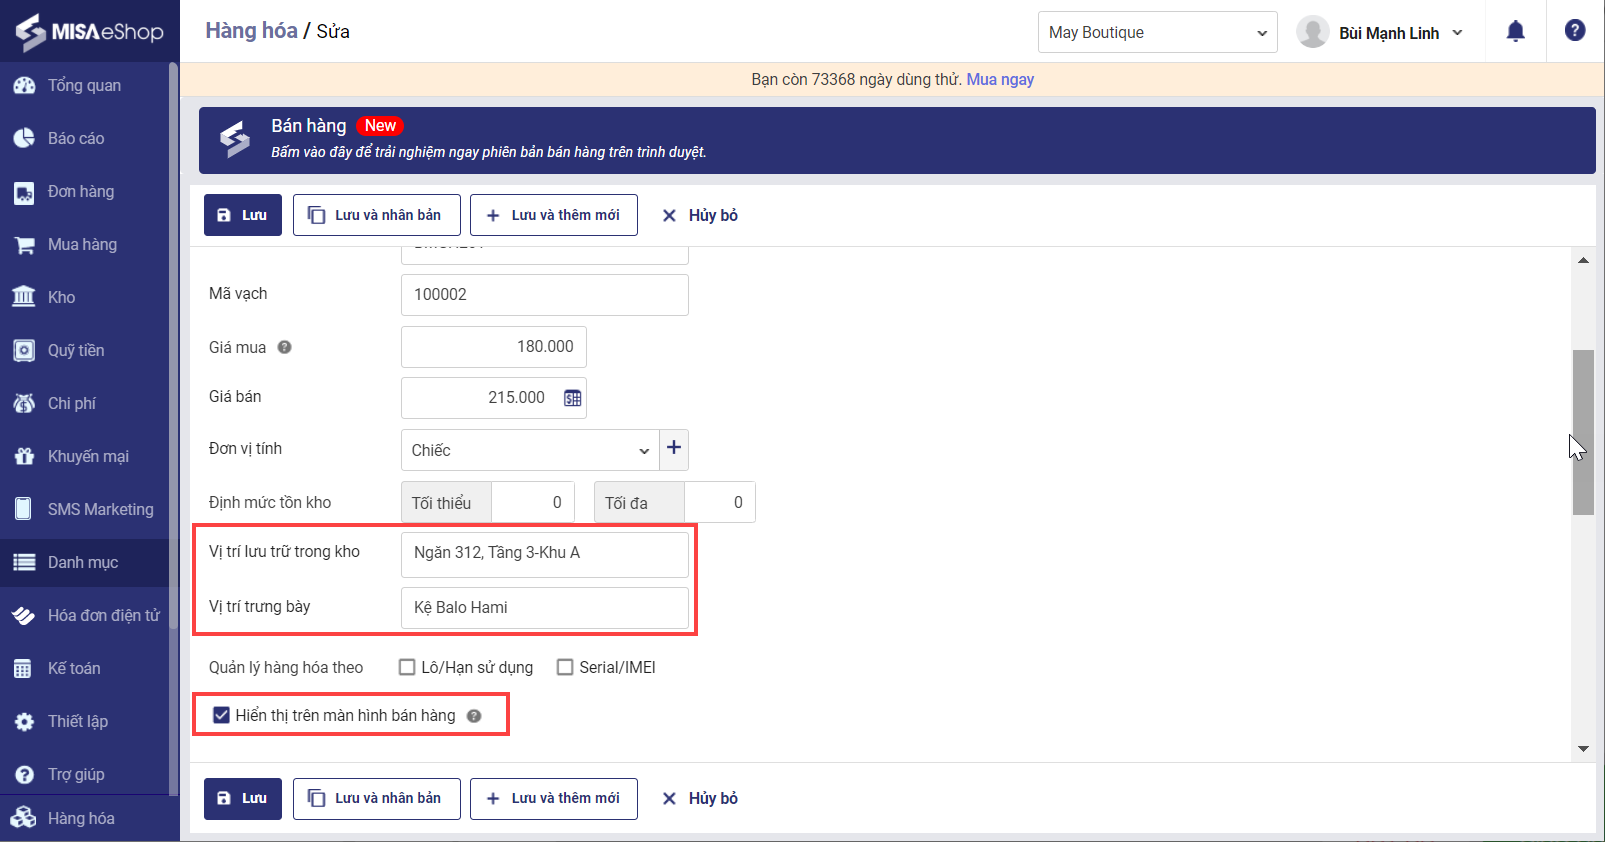Click the Chi phí money bag icon
Image resolution: width=1605 pixels, height=842 pixels.
tap(24, 403)
